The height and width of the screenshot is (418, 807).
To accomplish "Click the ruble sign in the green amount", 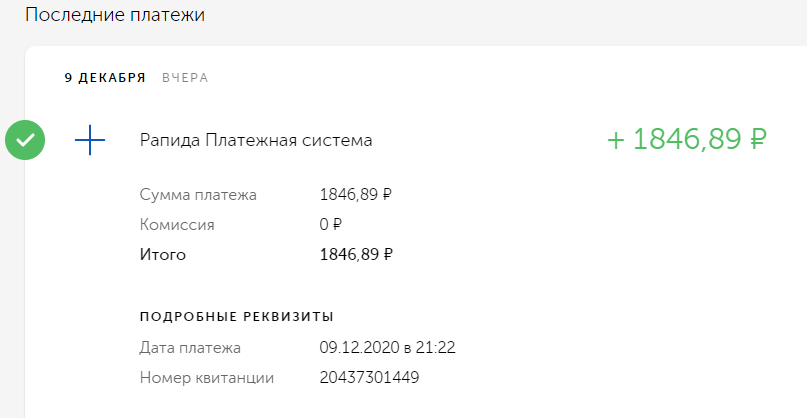I will 756,140.
